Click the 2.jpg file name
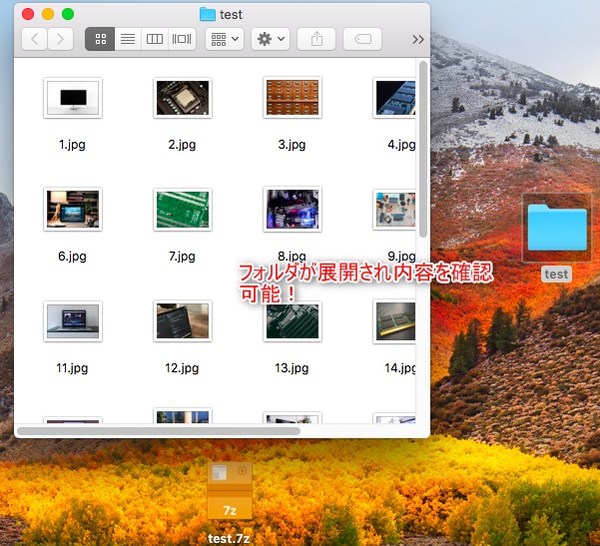The height and width of the screenshot is (546, 600). point(182,145)
